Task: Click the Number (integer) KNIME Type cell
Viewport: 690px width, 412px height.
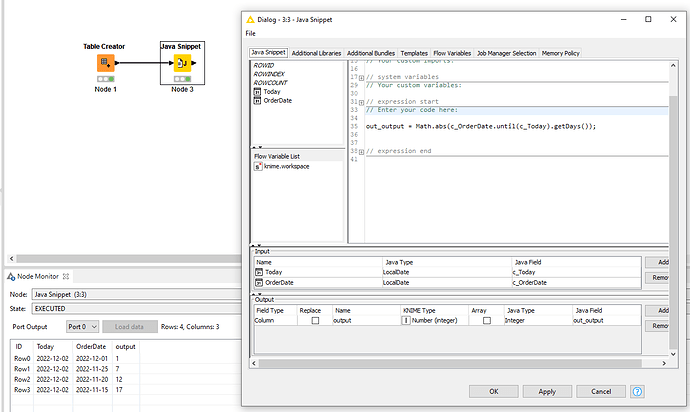Action: [434, 320]
